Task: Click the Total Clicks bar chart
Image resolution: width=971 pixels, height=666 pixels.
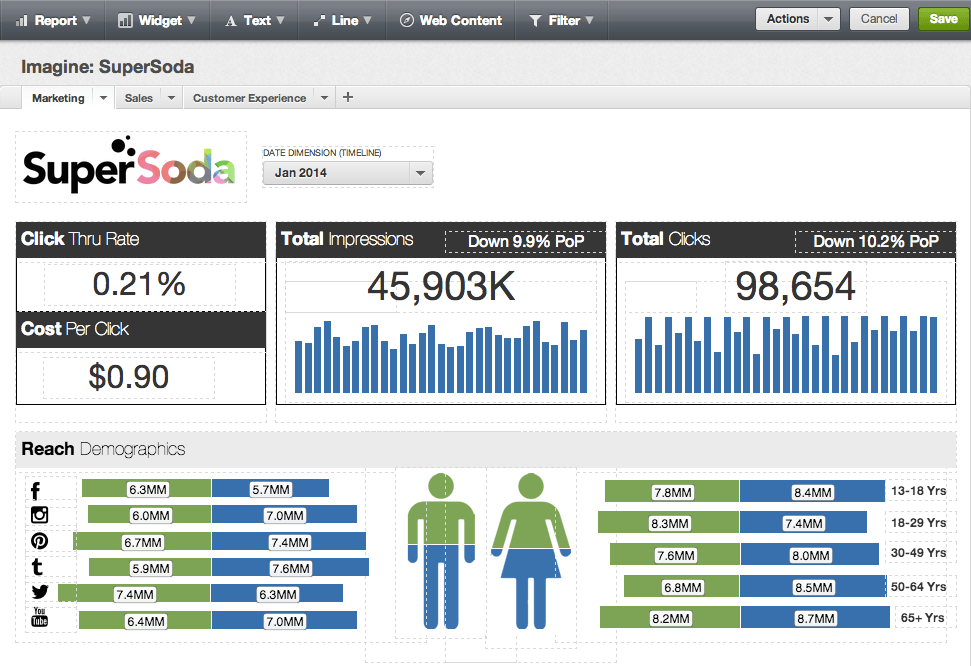Action: [x=786, y=354]
